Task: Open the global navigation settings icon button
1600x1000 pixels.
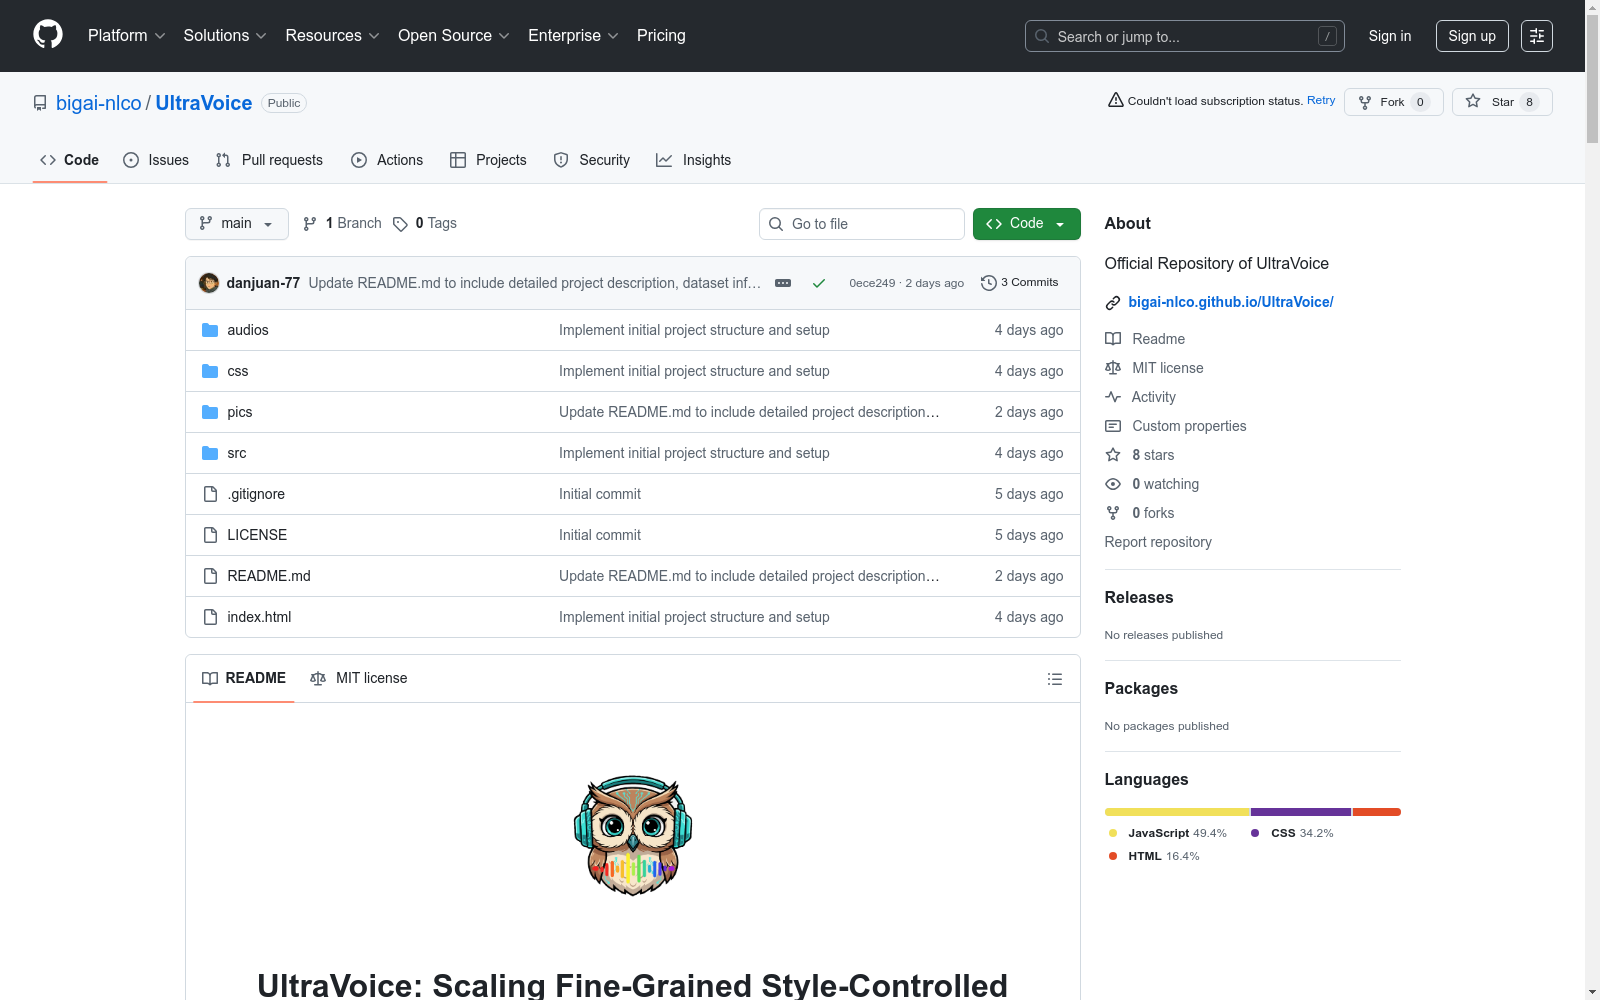Action: (1537, 36)
